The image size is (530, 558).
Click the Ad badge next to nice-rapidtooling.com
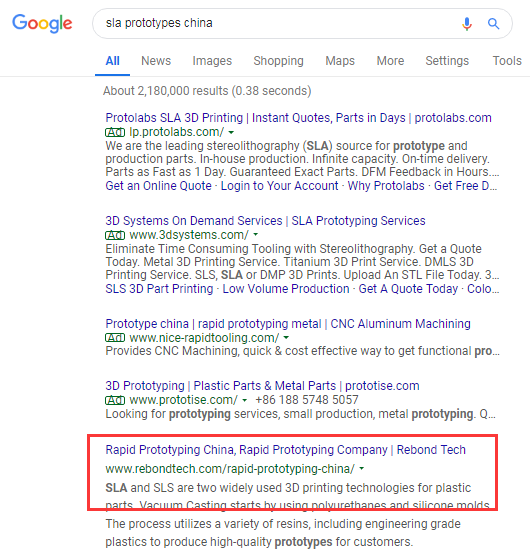pyautogui.click(x=115, y=338)
